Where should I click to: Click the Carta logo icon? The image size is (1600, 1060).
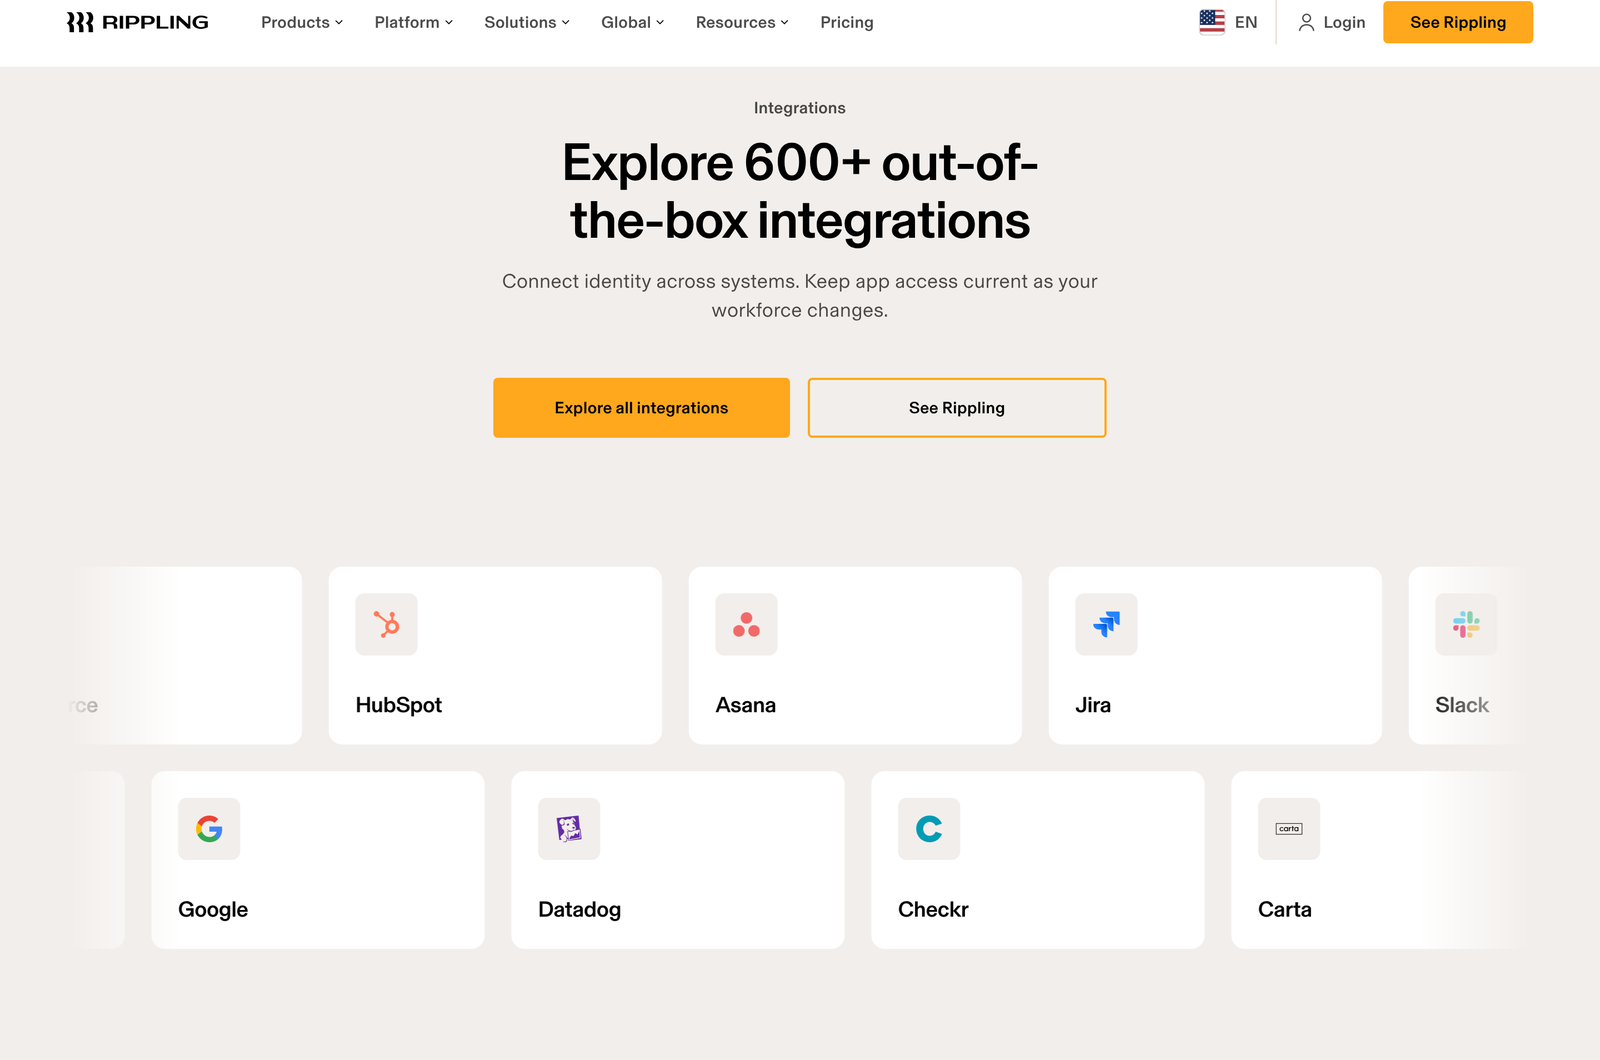pos(1289,828)
